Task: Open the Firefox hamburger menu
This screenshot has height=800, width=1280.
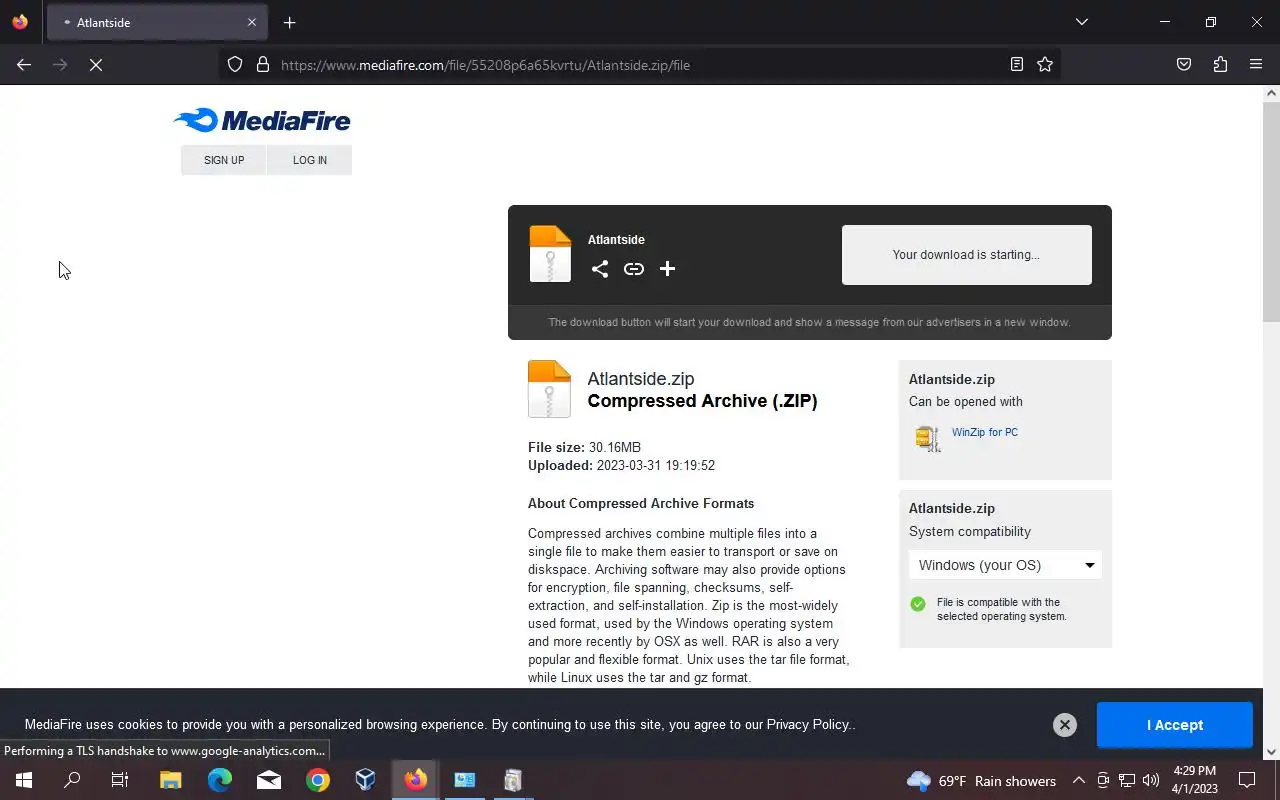Action: click(x=1256, y=65)
